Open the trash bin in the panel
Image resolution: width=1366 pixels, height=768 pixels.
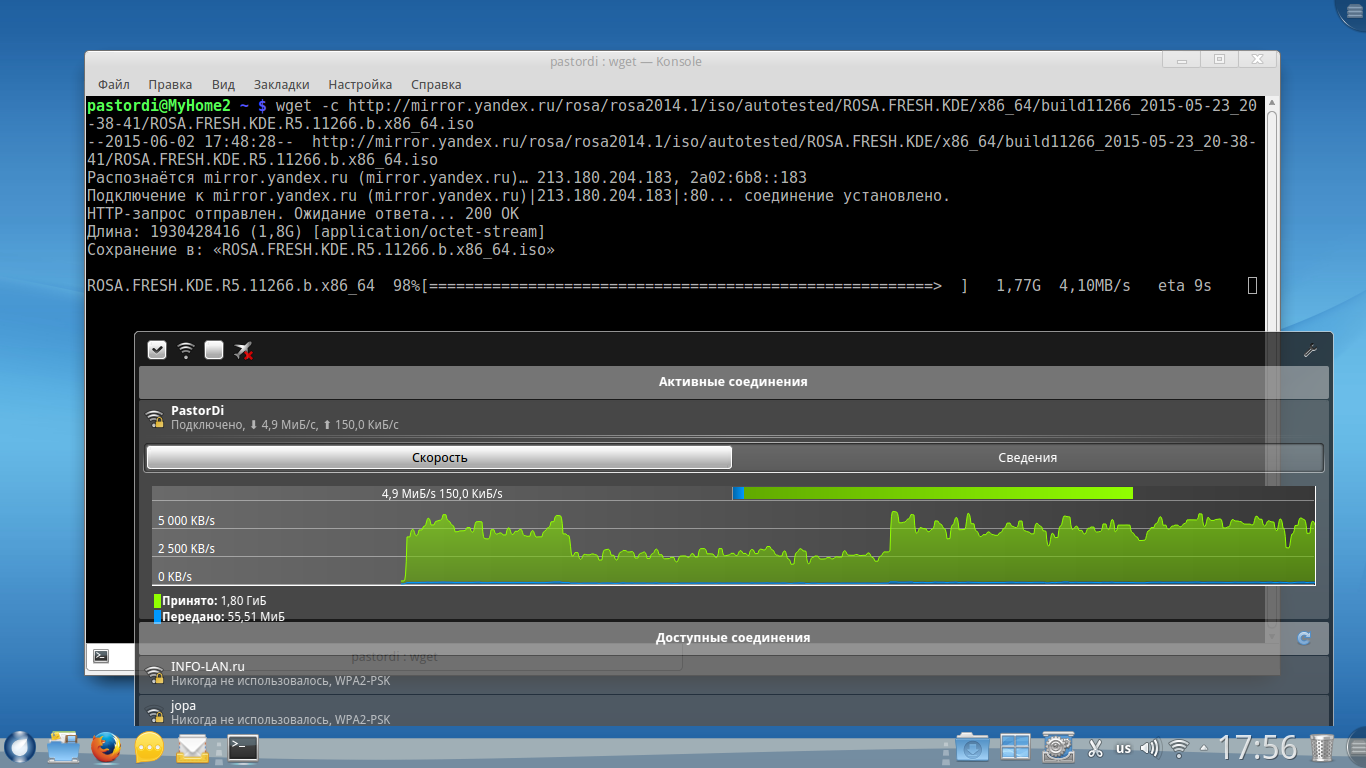(x=1322, y=747)
